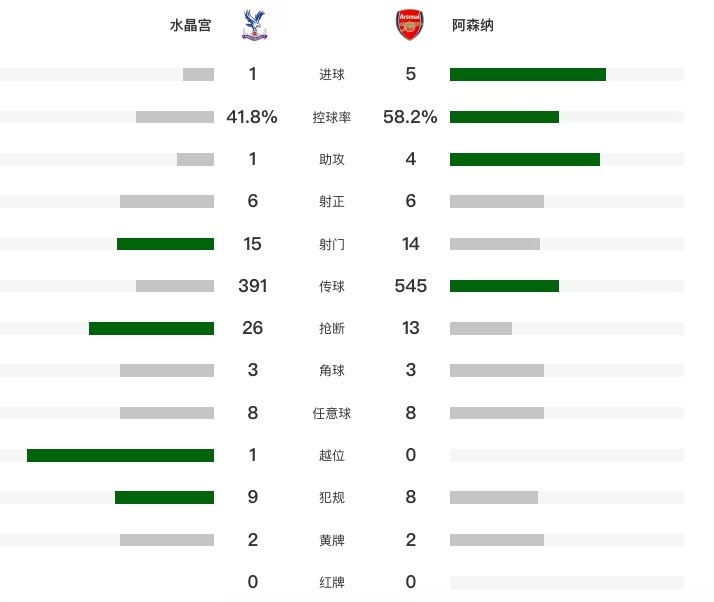Click Arsenal's green 助攻 bar

click(525, 159)
